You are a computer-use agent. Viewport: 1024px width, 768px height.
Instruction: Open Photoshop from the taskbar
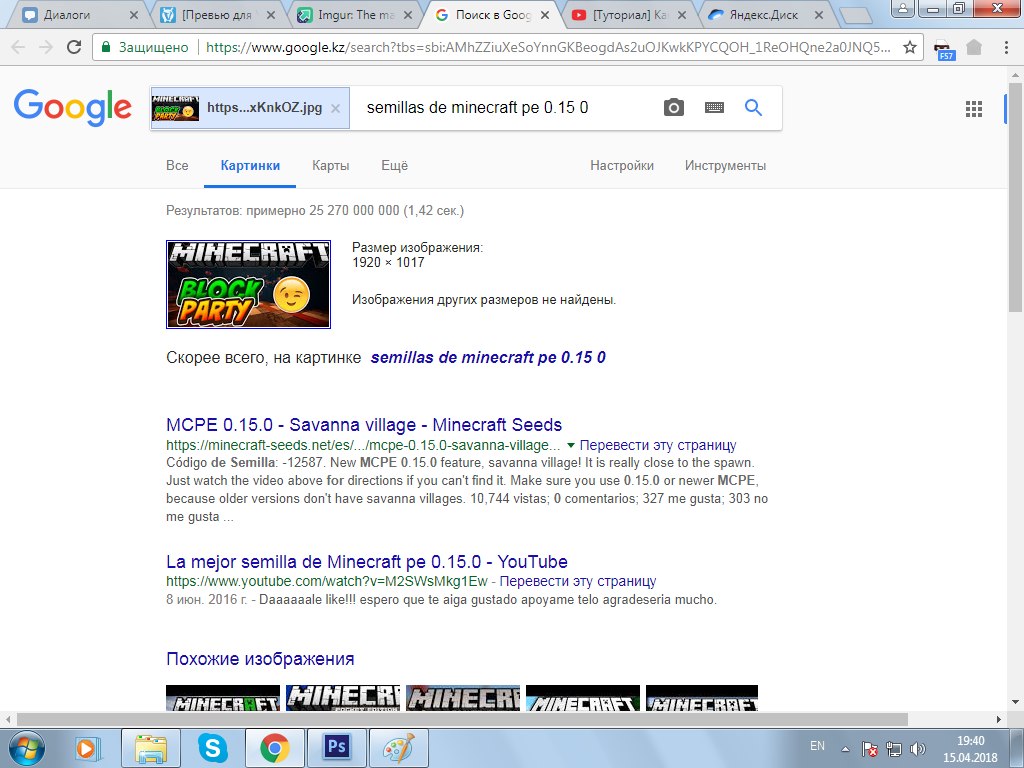336,747
